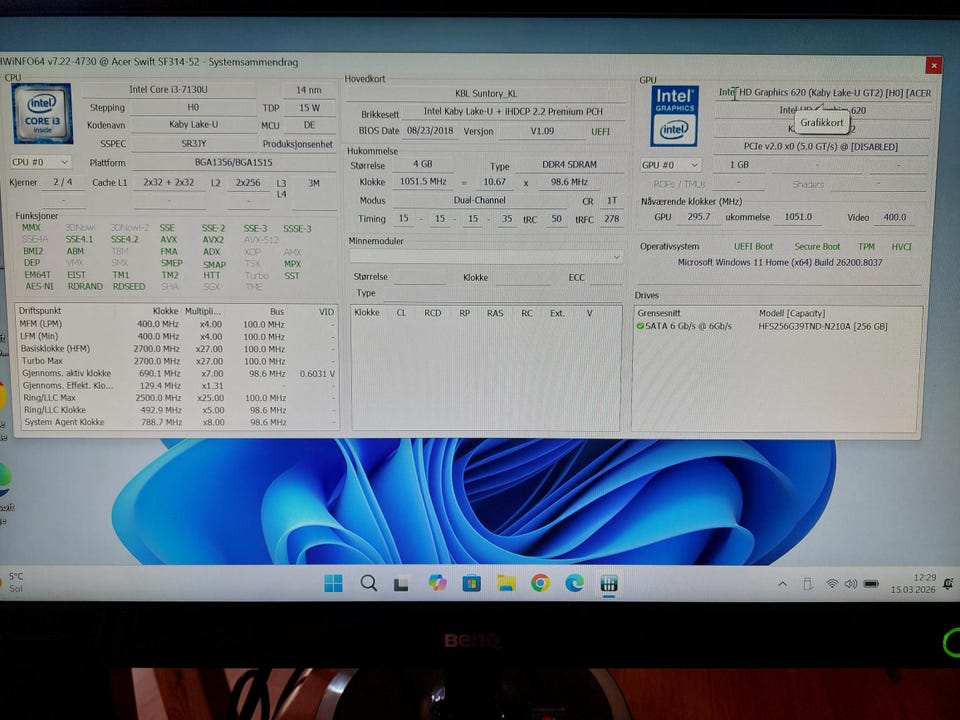Open Task View on the taskbar
The image size is (960, 720).
pyautogui.click(x=401, y=585)
